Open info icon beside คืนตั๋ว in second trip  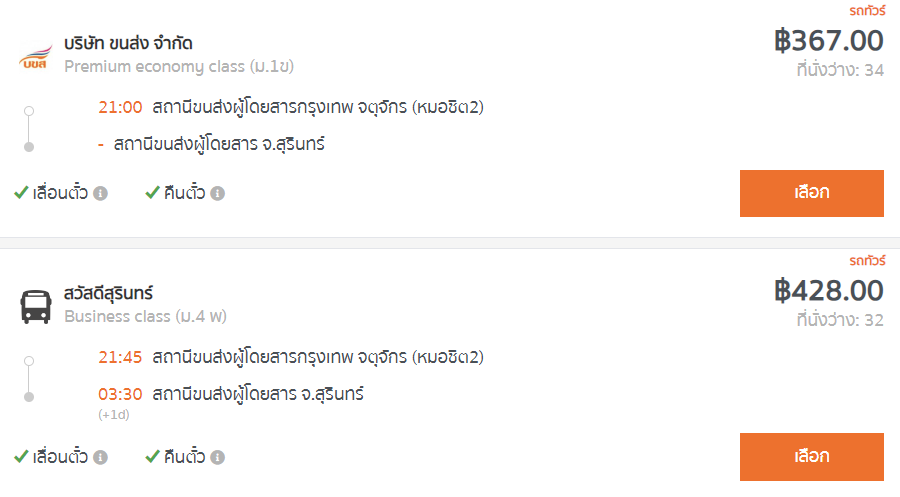(218, 457)
